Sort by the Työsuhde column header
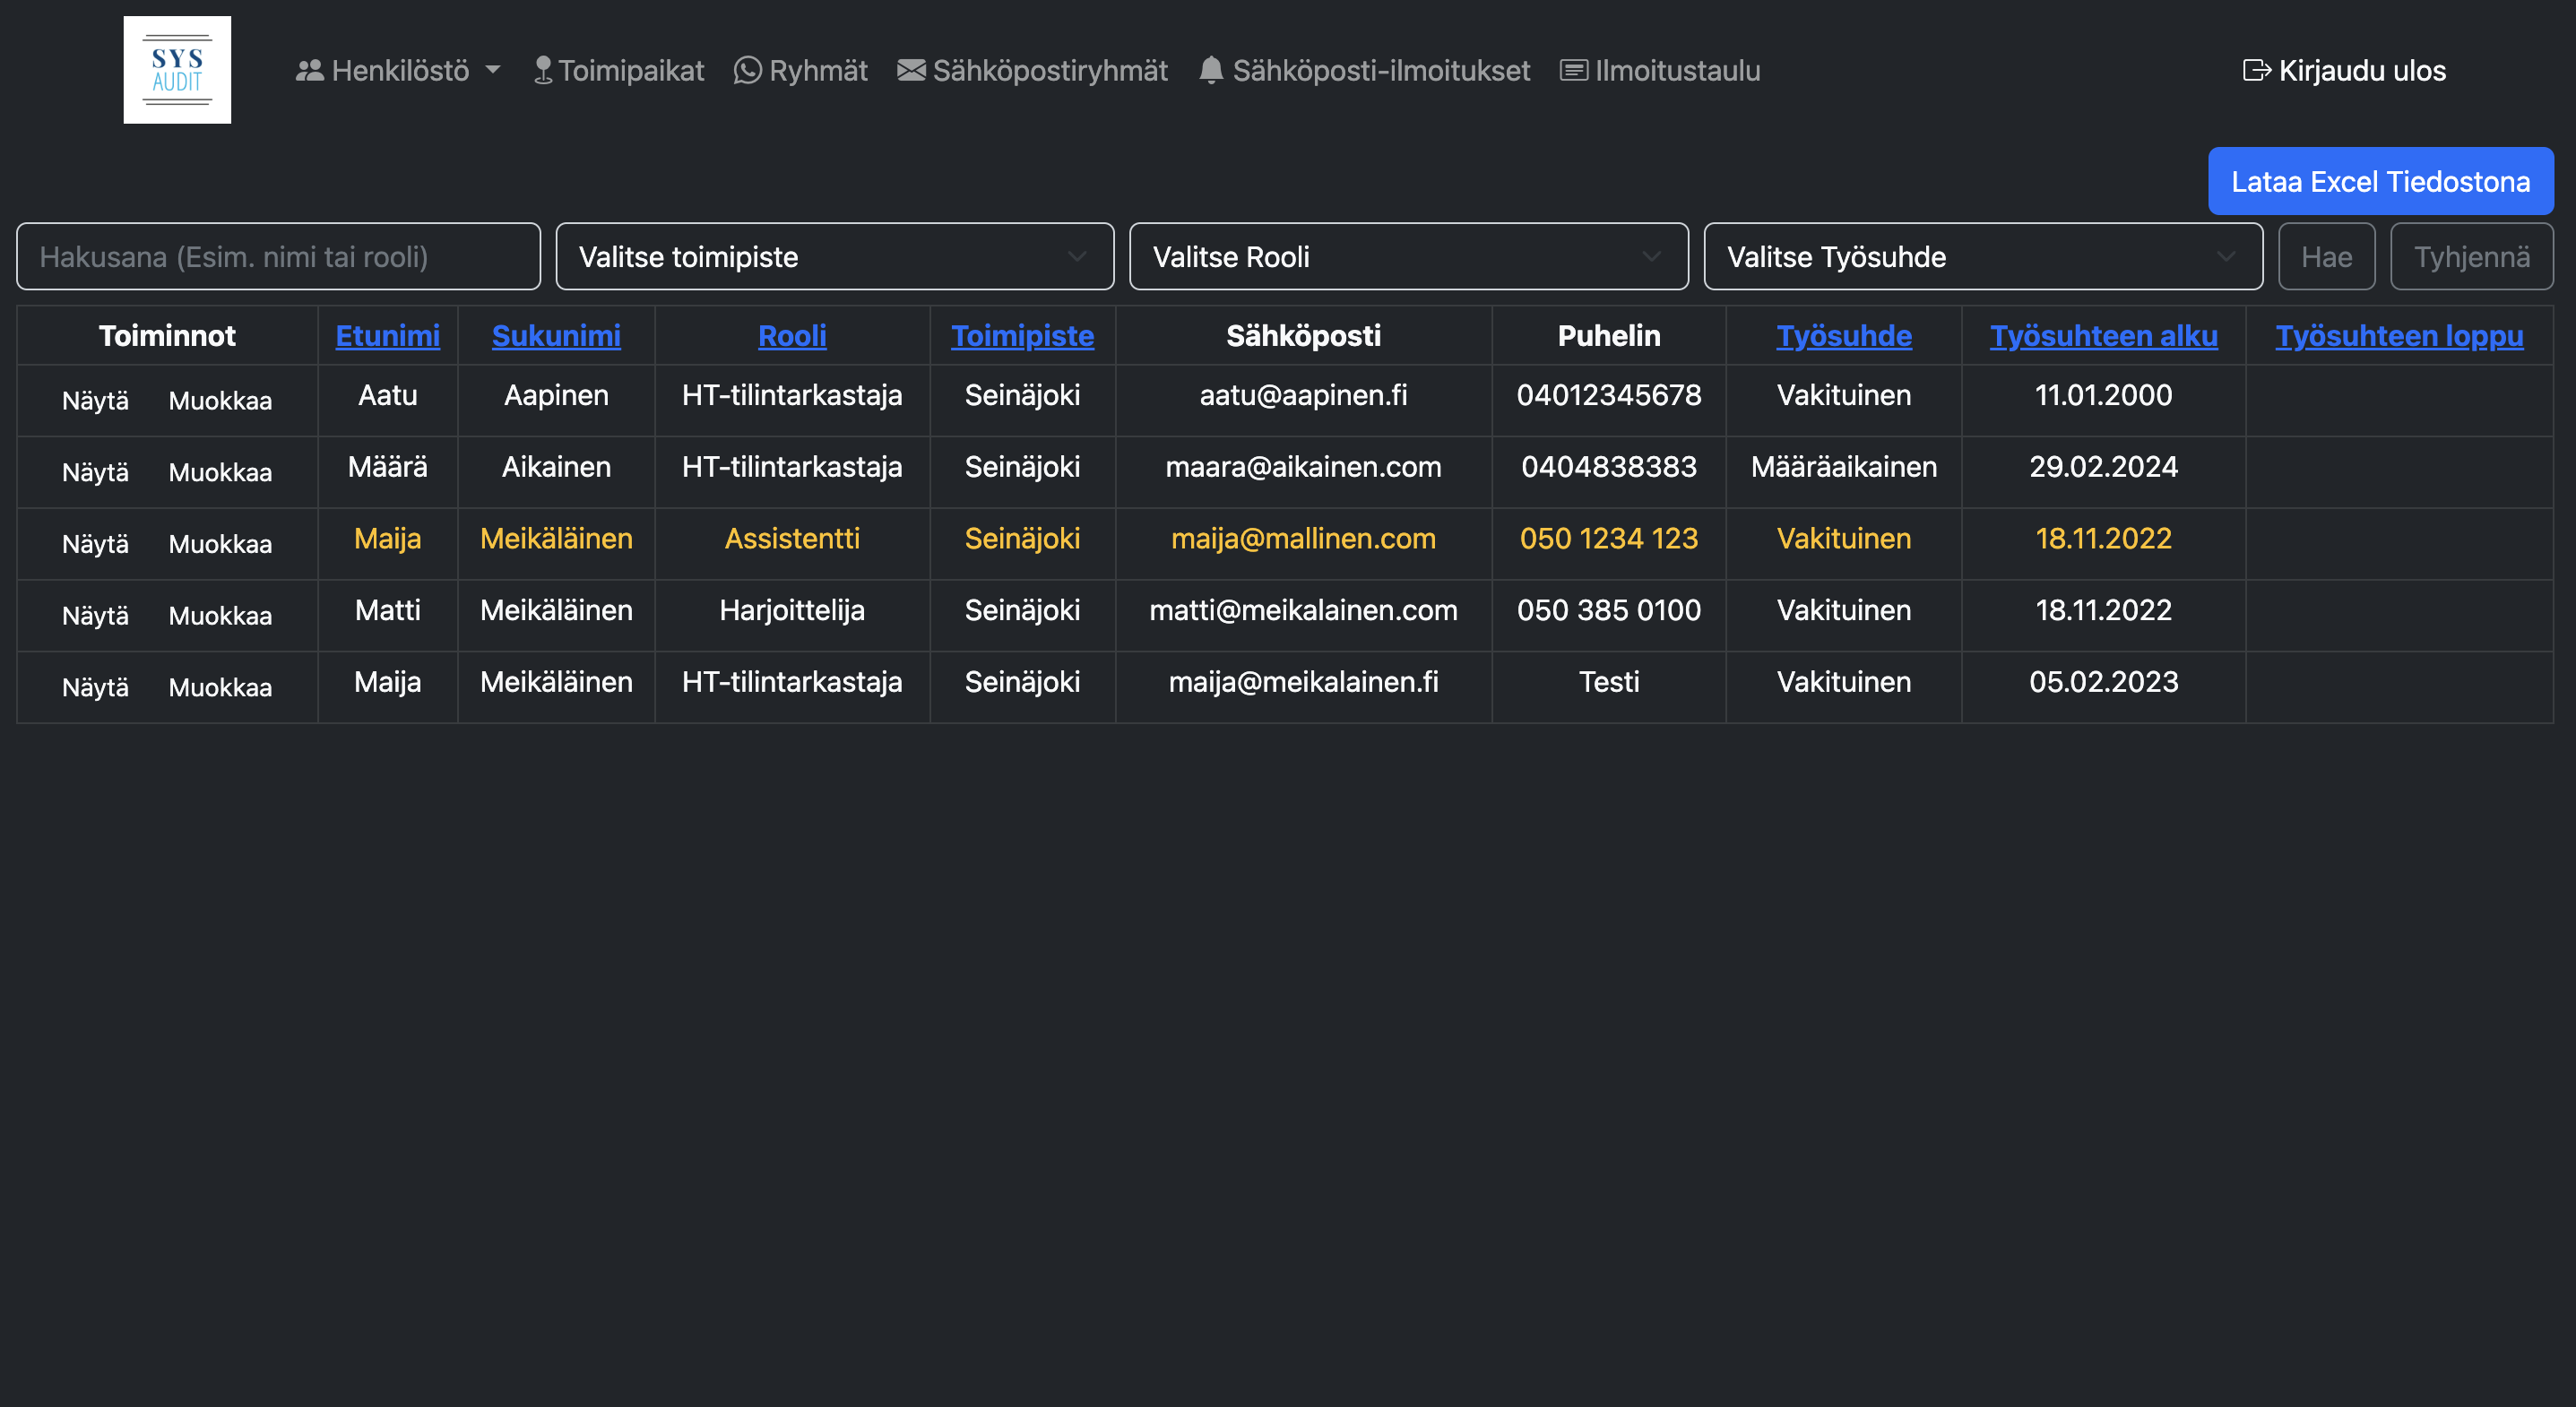2576x1407 pixels. coord(1843,336)
